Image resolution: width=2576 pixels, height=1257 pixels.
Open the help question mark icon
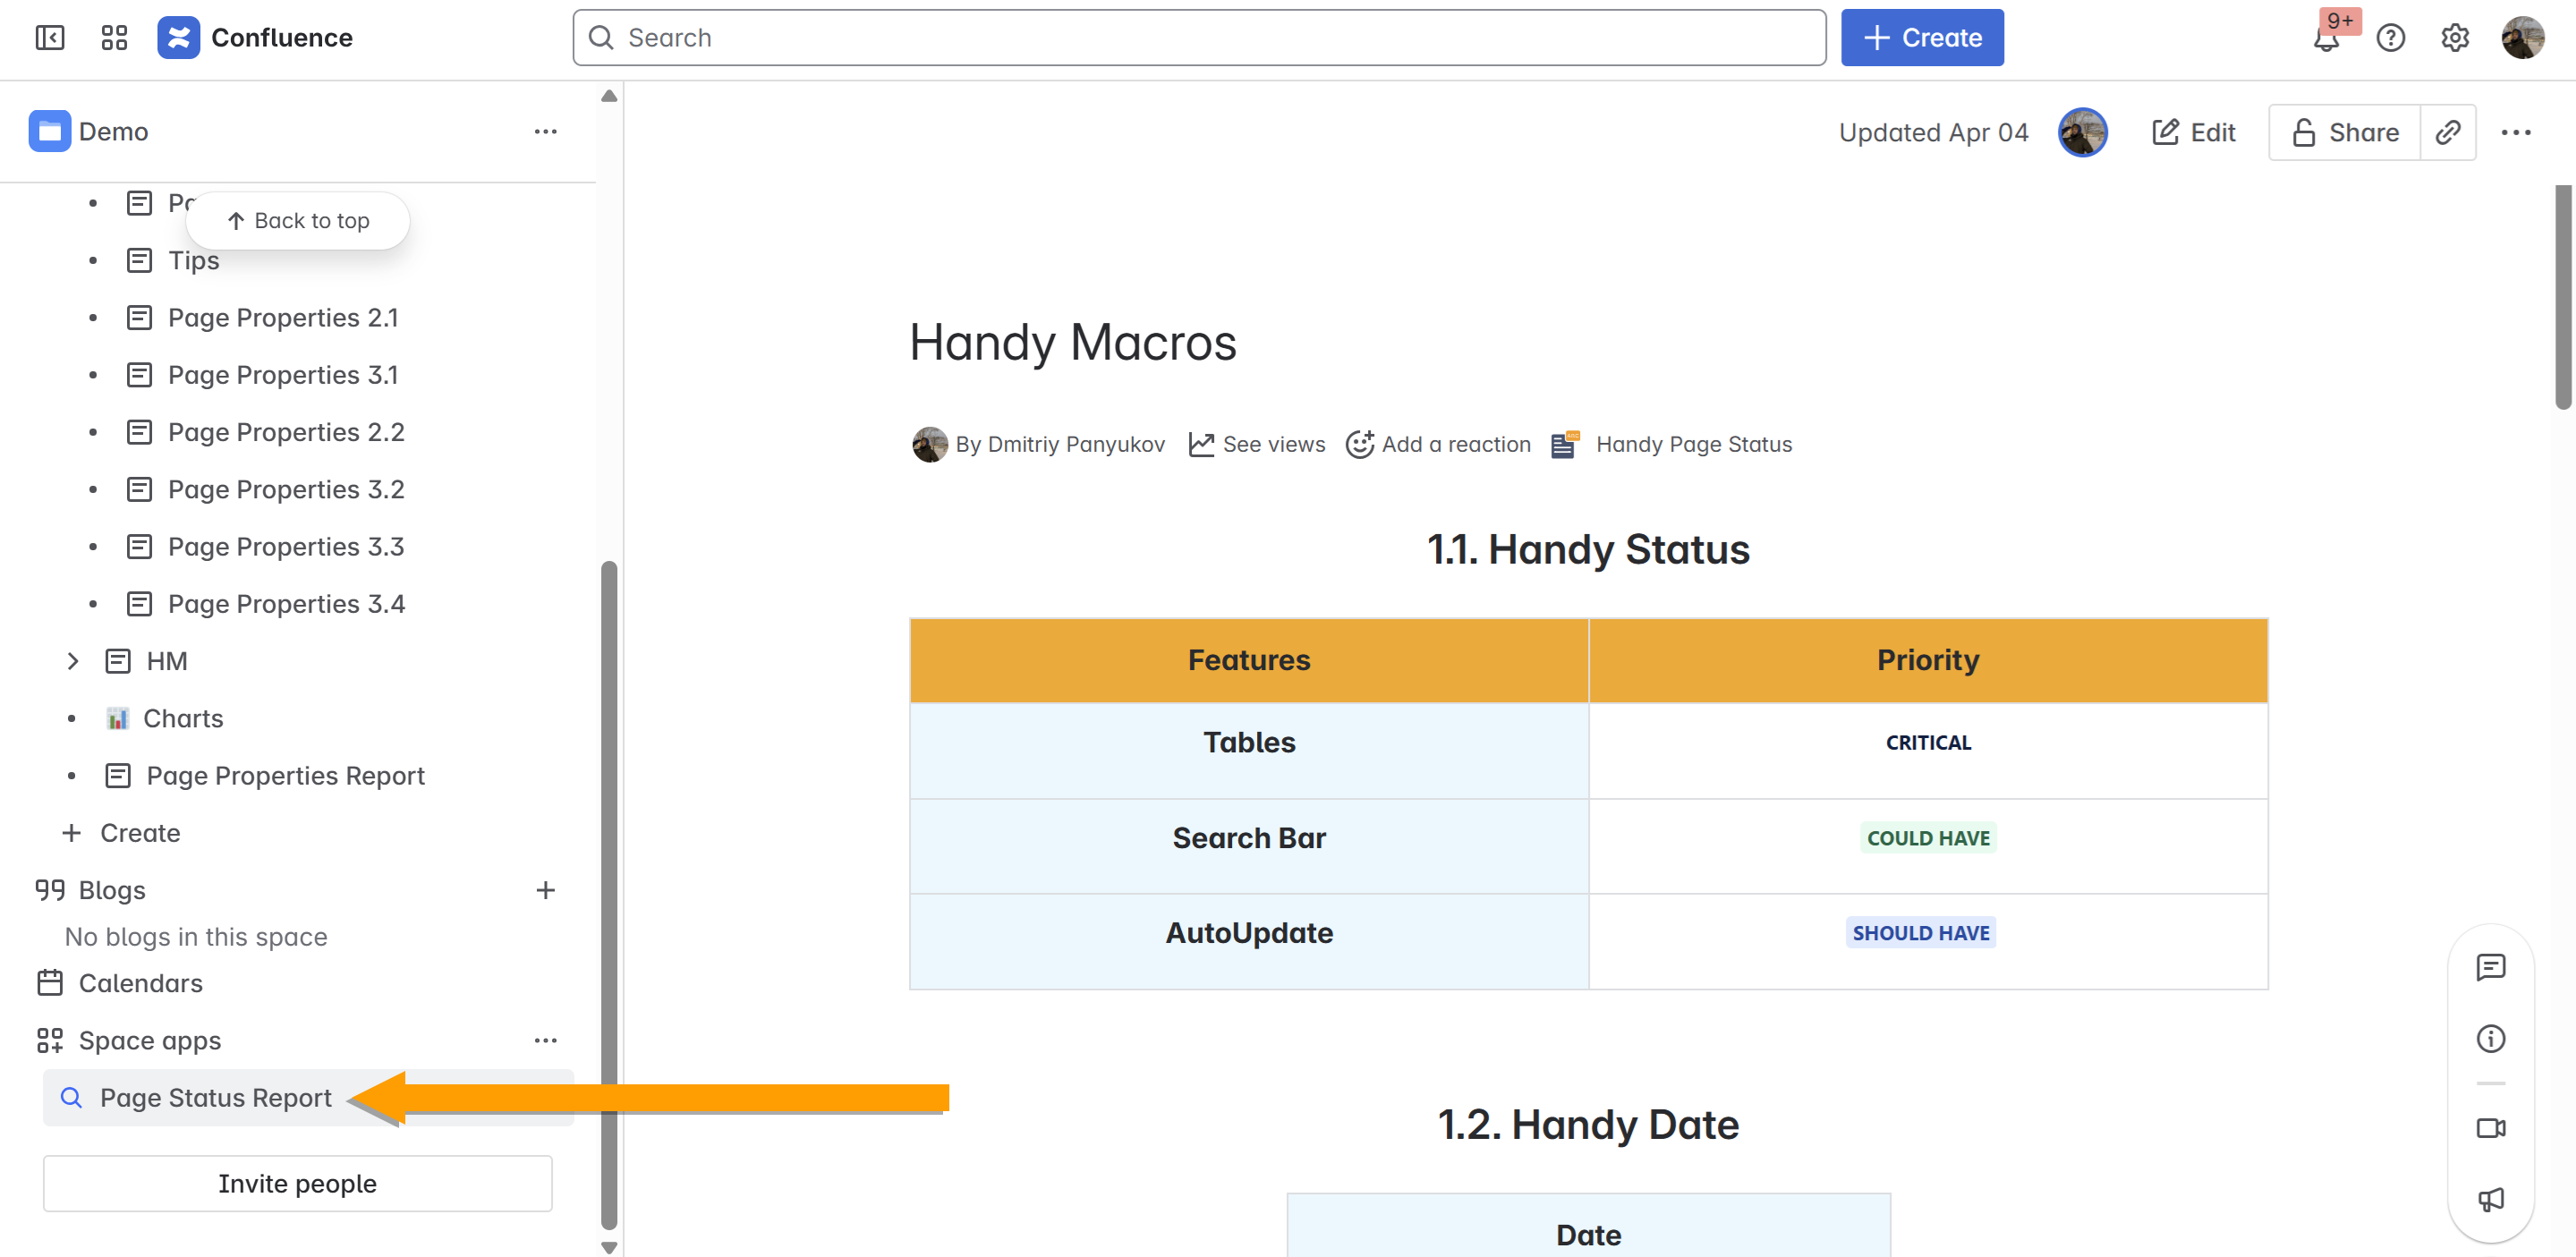pyautogui.click(x=2390, y=38)
